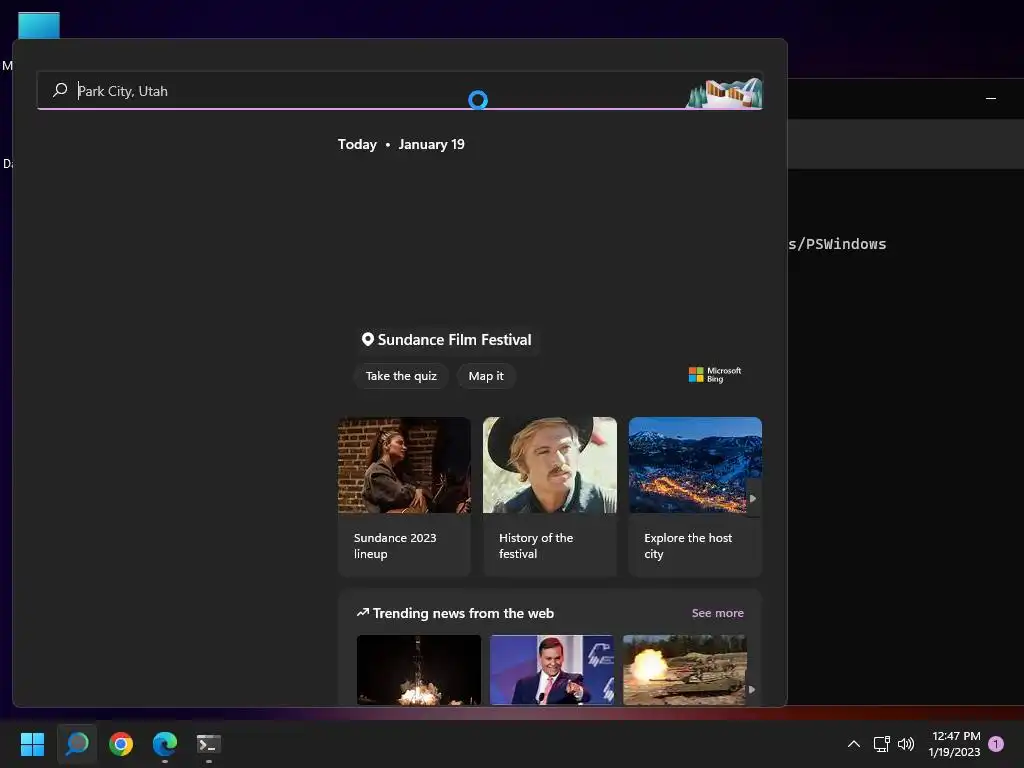Open the Microsoft Bing logo link
The width and height of the screenshot is (1024, 768).
[714, 374]
